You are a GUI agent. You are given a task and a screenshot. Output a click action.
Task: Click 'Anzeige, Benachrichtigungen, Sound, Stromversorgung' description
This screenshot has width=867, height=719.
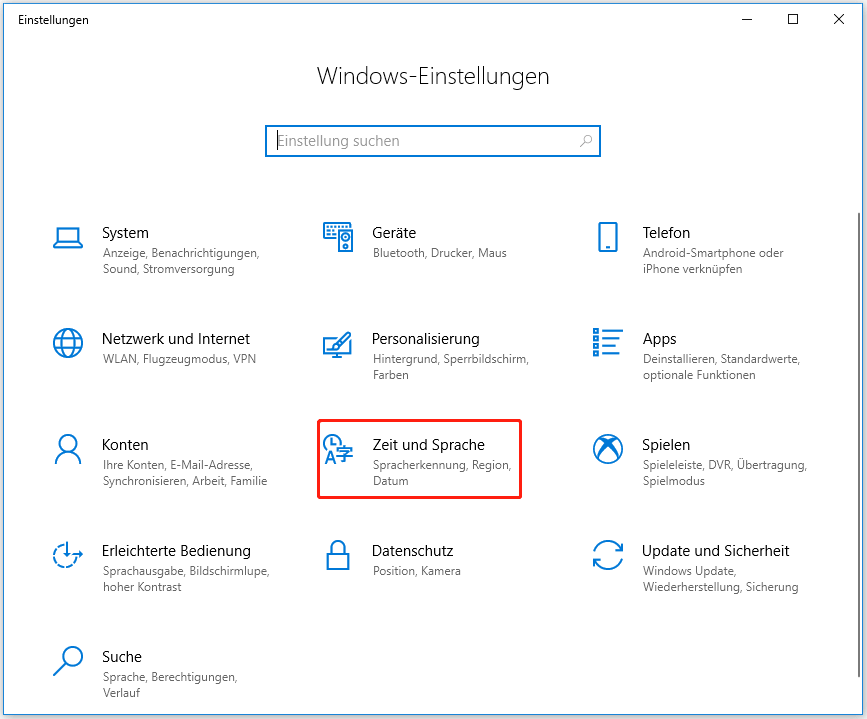point(181,261)
